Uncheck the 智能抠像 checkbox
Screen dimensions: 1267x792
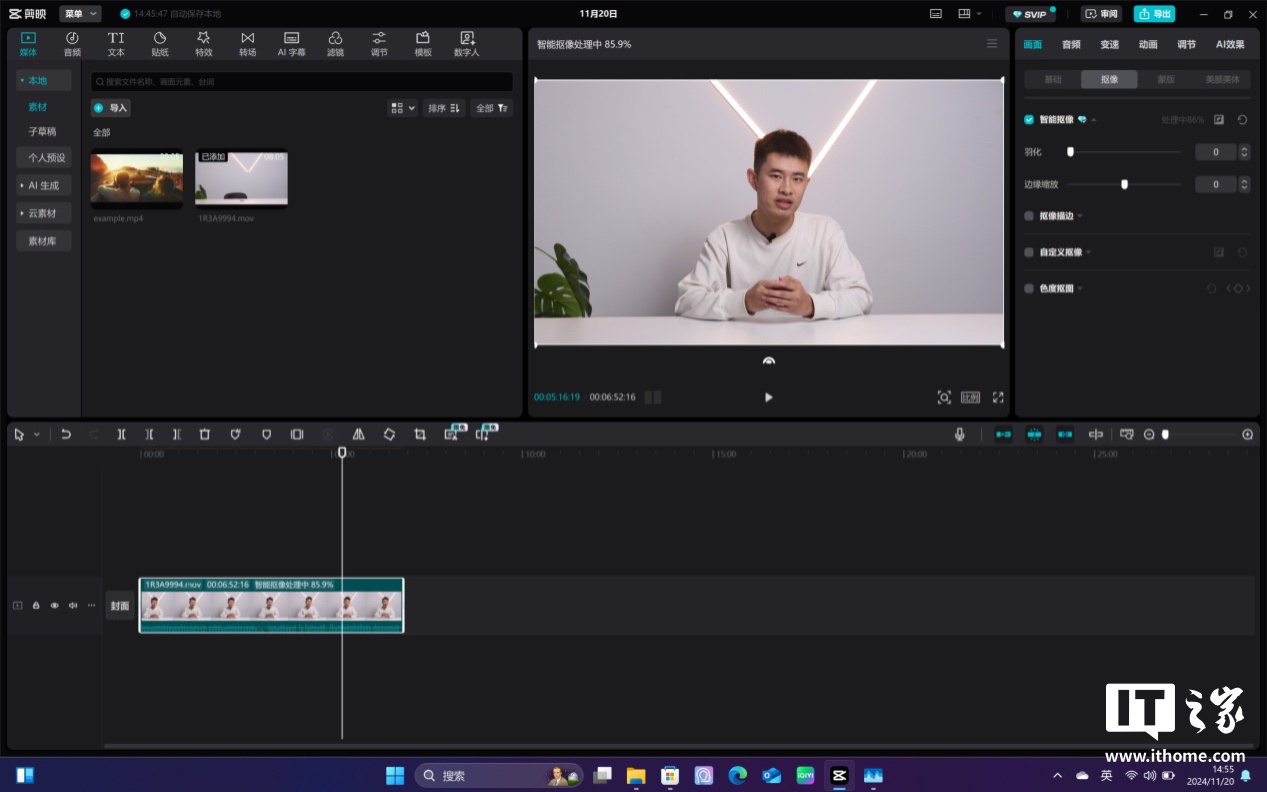1029,120
